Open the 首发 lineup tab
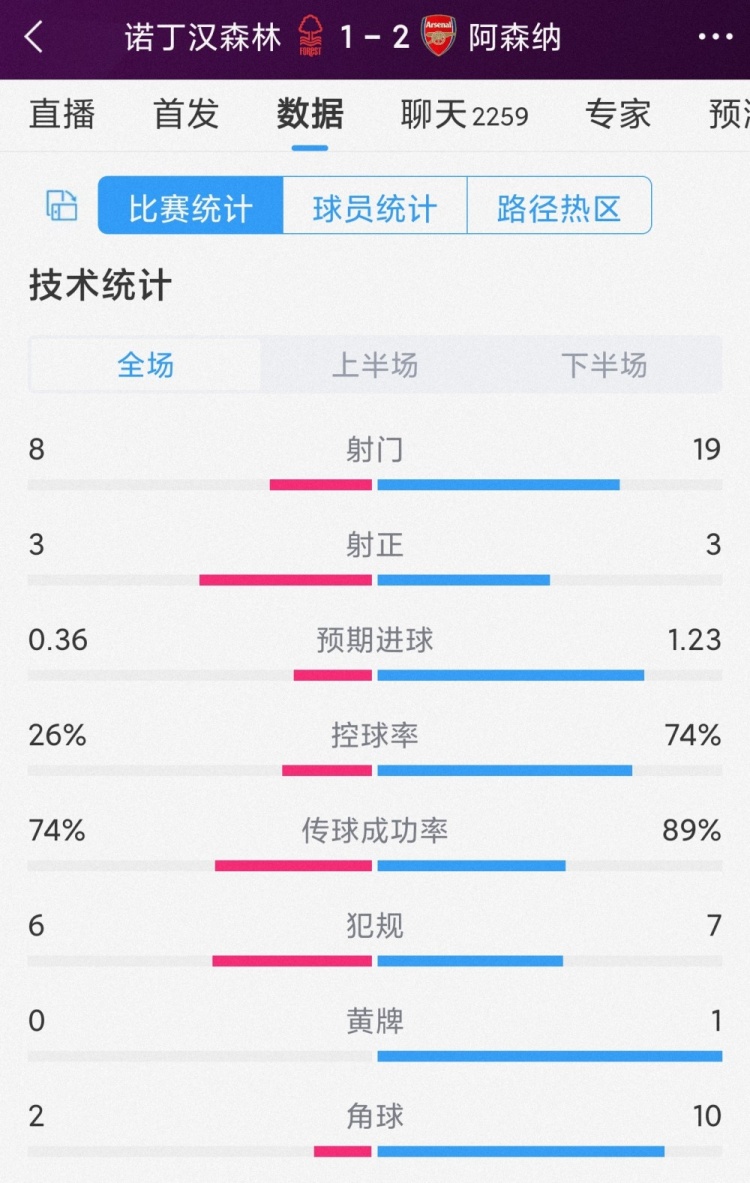Screen dimensions: 750x1183 point(186,114)
